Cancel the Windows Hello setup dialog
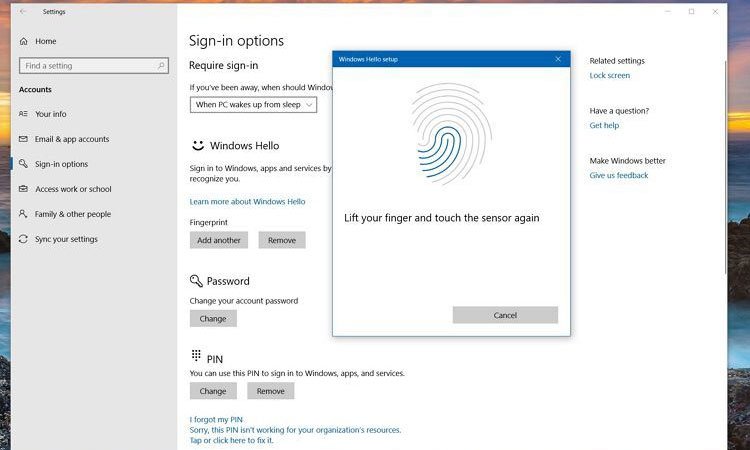Image resolution: width=750 pixels, height=450 pixels. (505, 315)
